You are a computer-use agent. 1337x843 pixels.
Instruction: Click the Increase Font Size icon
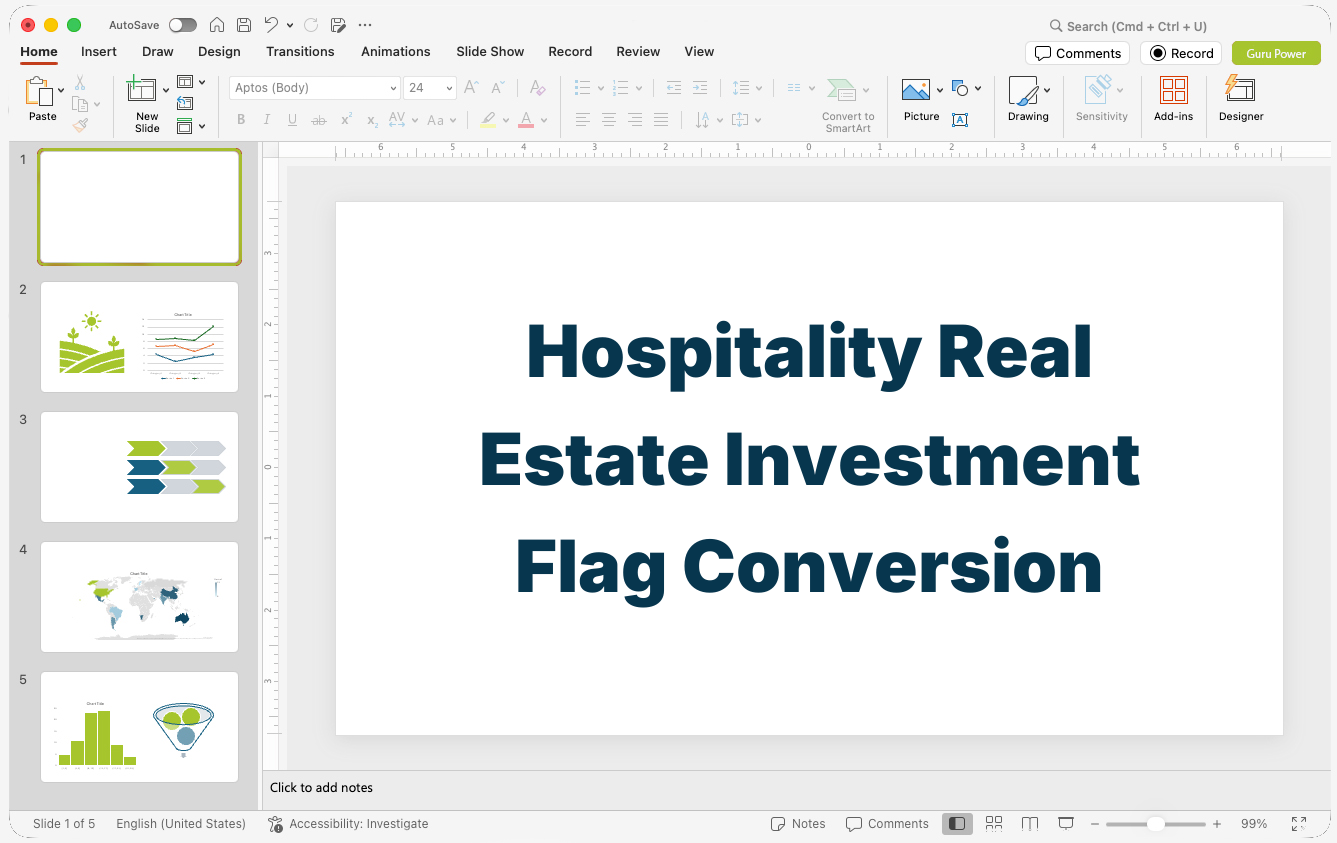pyautogui.click(x=472, y=88)
